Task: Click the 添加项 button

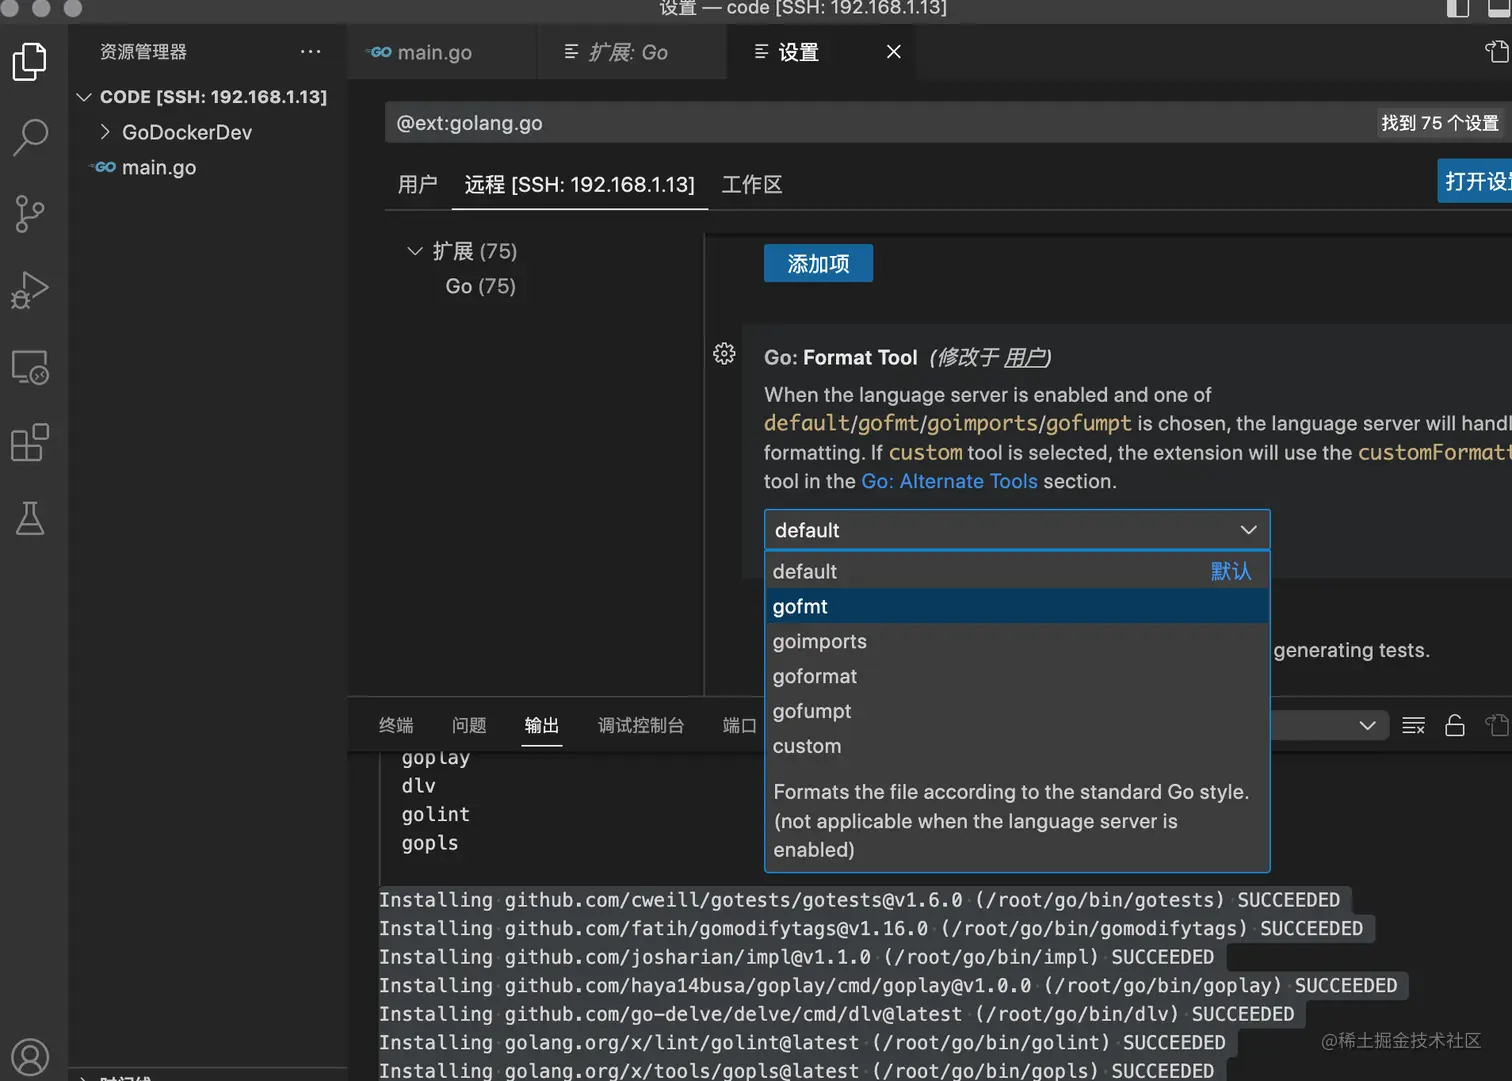Action: [x=818, y=263]
